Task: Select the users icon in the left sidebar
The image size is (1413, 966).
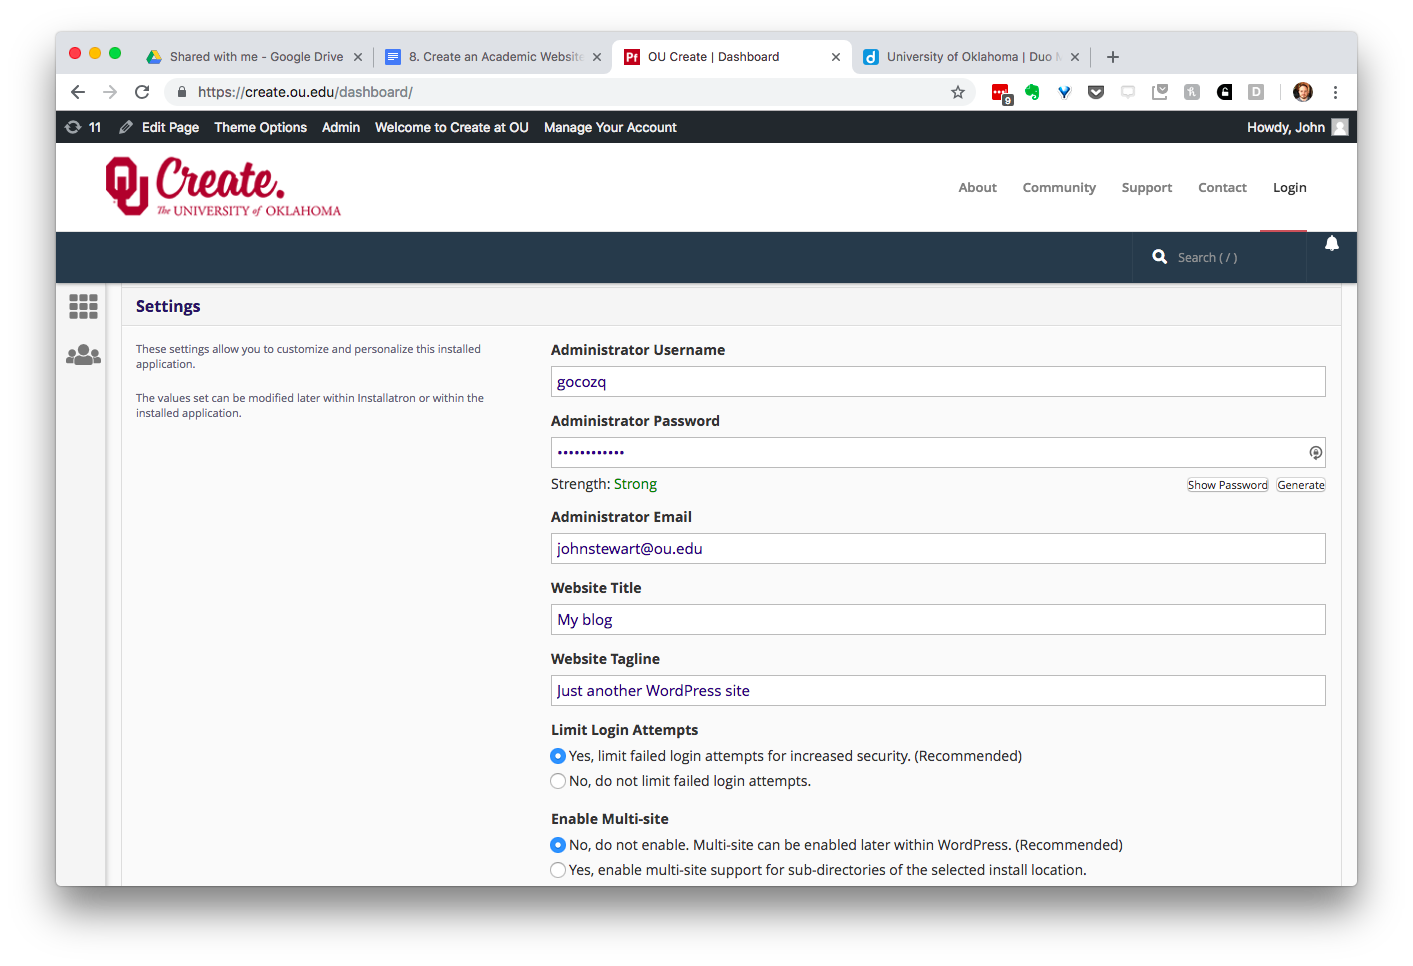Action: [83, 355]
